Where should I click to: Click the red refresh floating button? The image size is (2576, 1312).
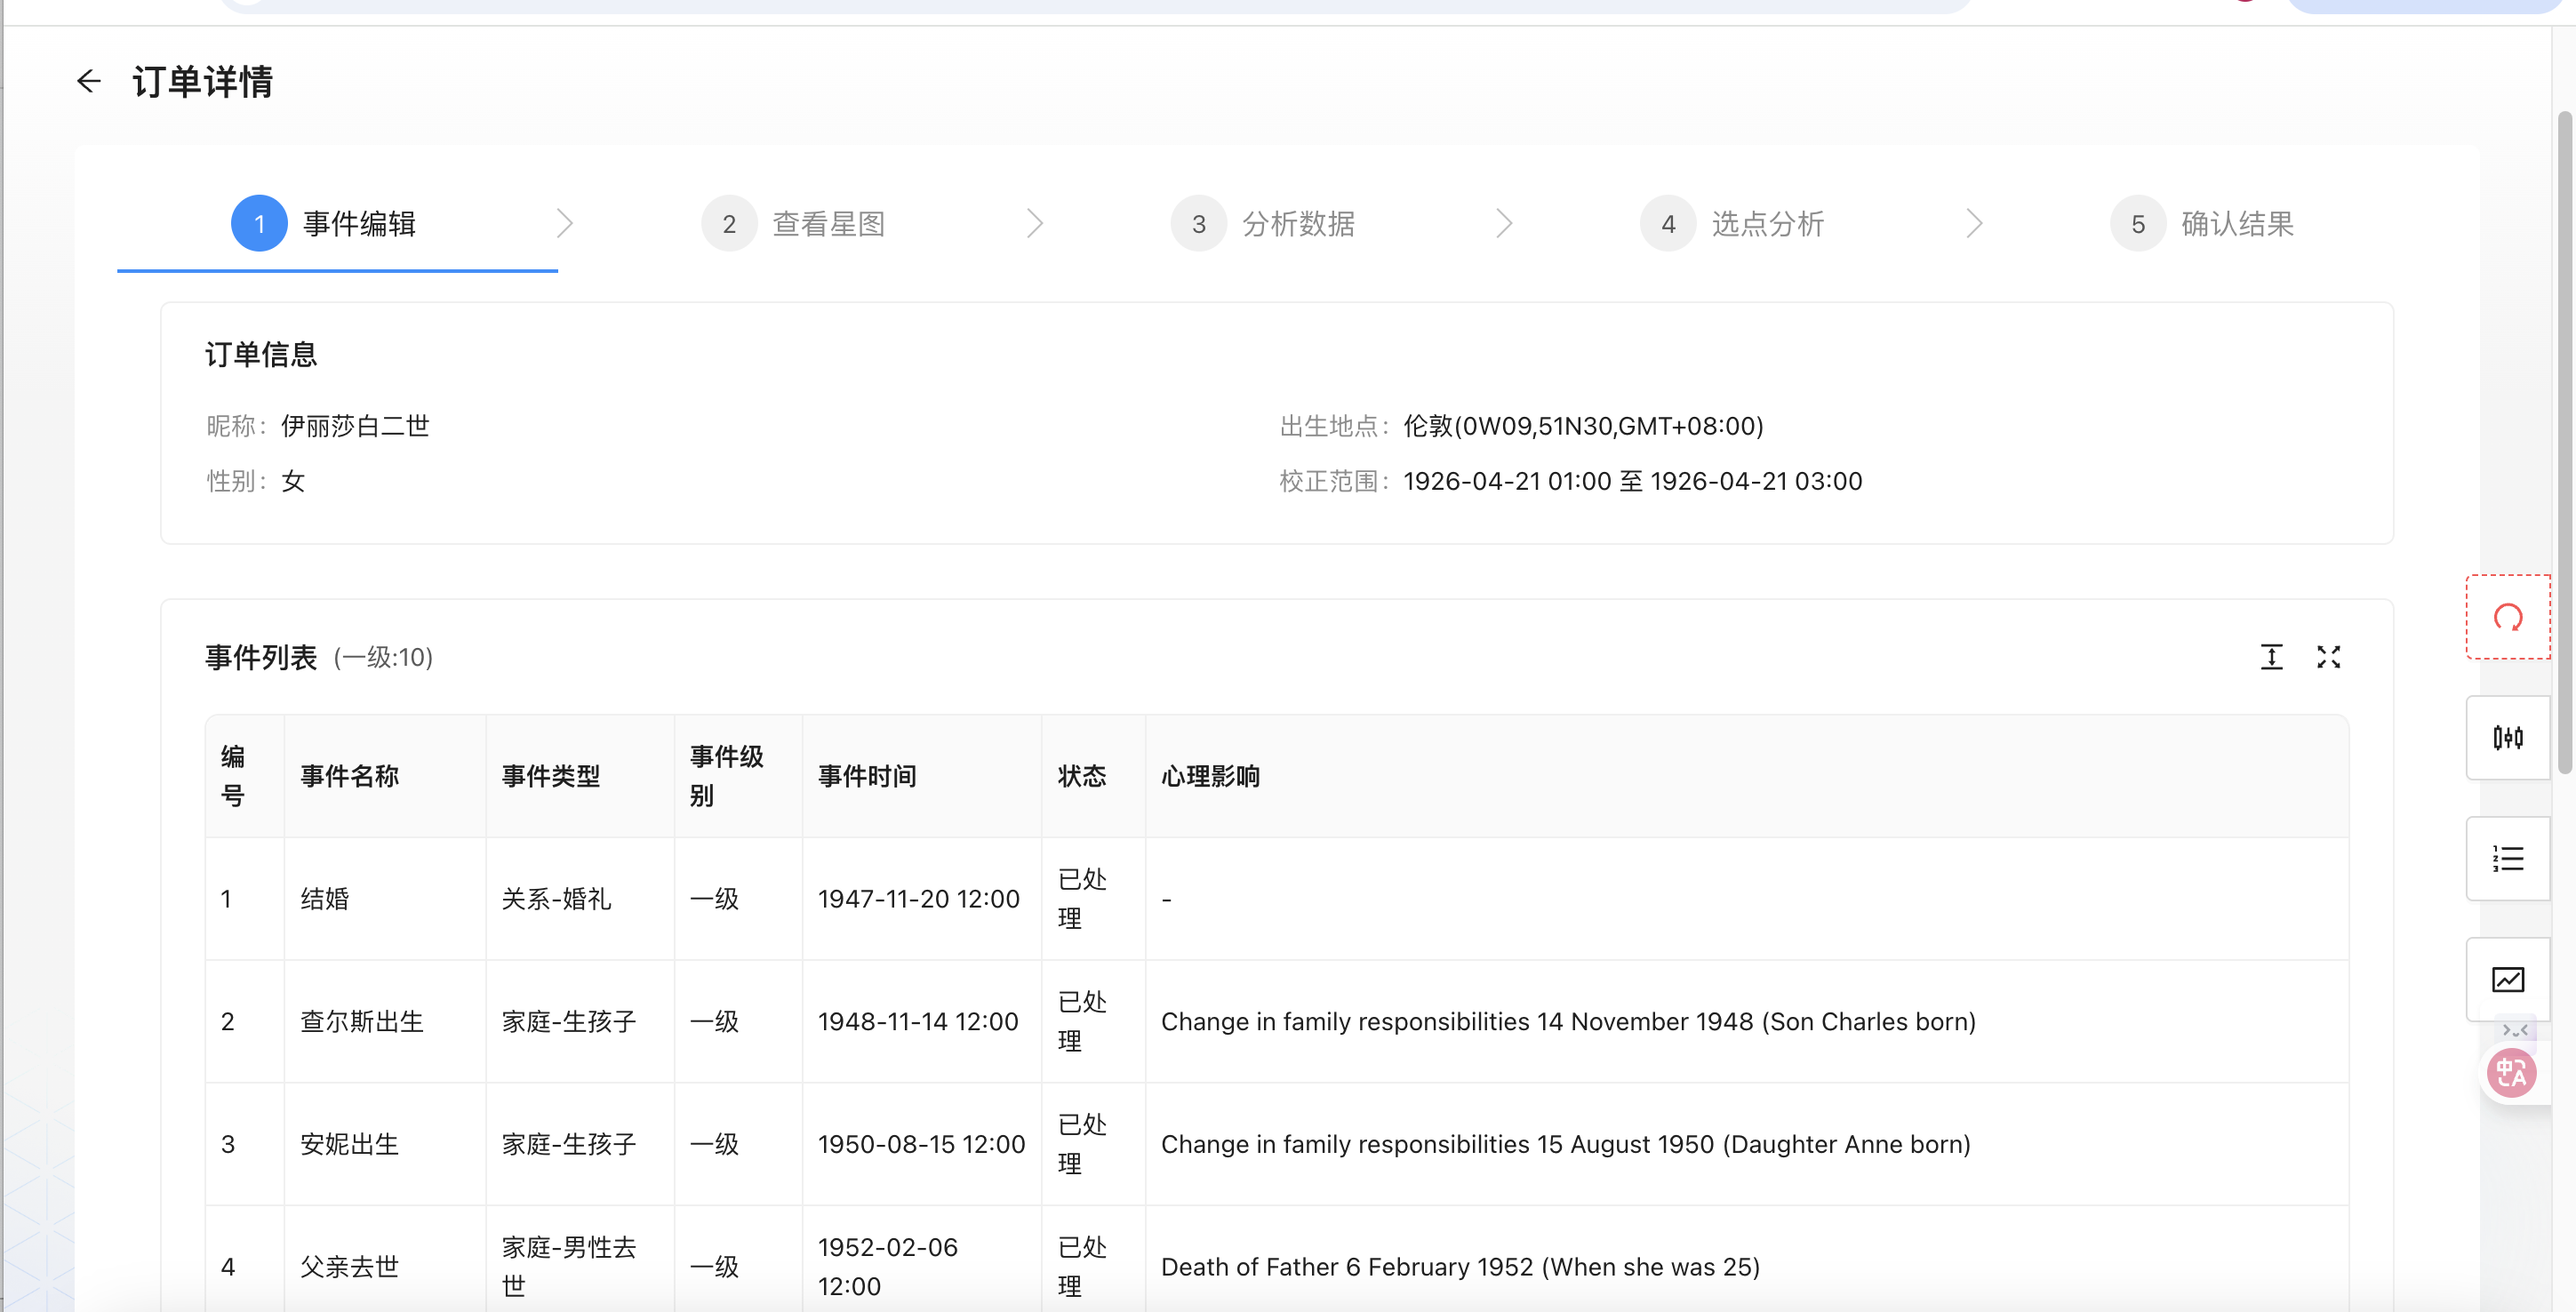pos(2507,617)
